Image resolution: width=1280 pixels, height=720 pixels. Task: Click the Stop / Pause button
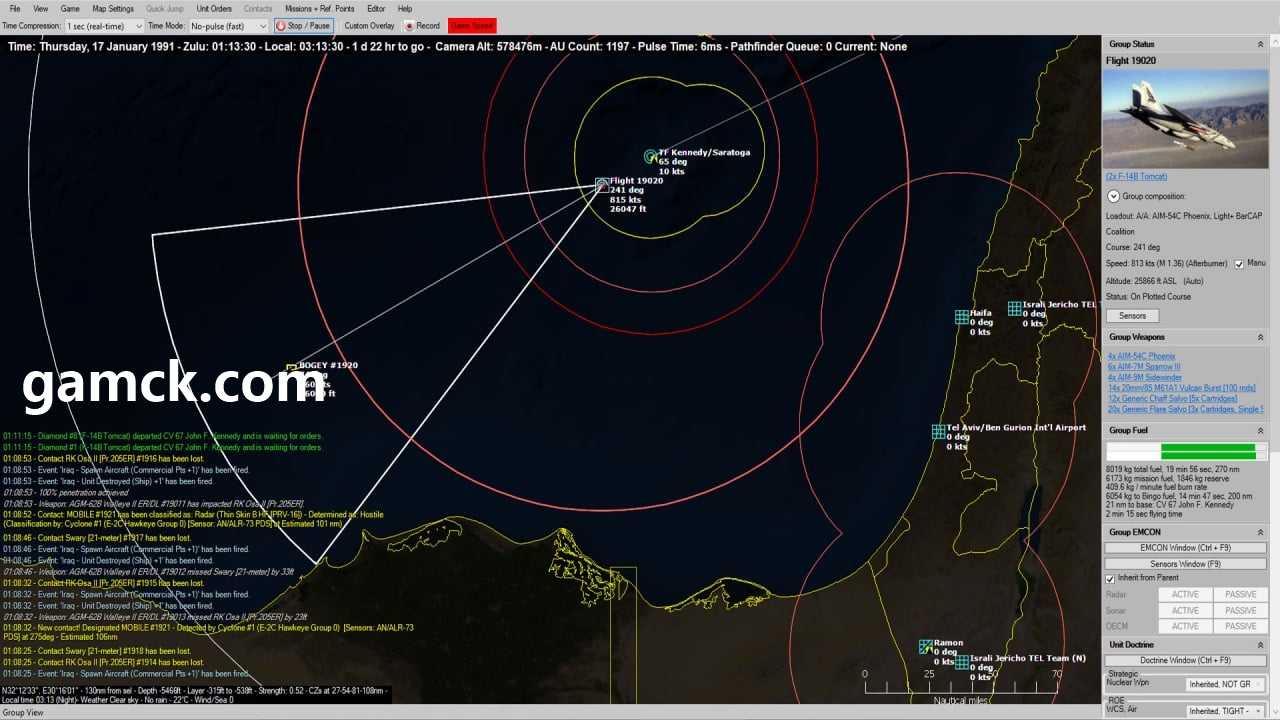pos(303,26)
